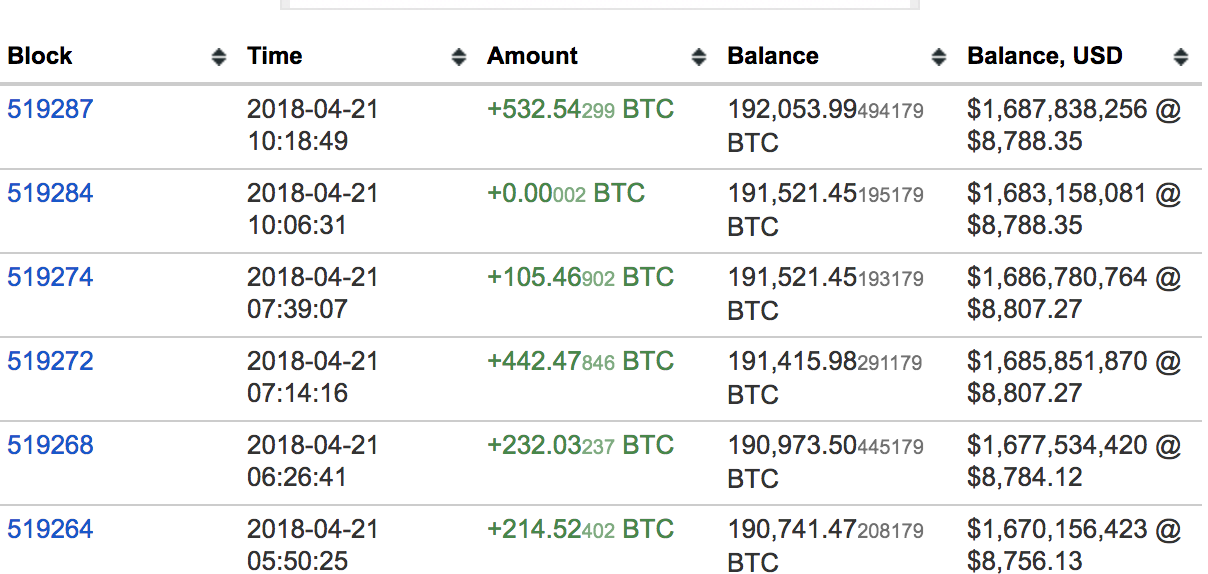Open block 519284 link
Screen dimensions: 1208x574
click(x=50, y=193)
